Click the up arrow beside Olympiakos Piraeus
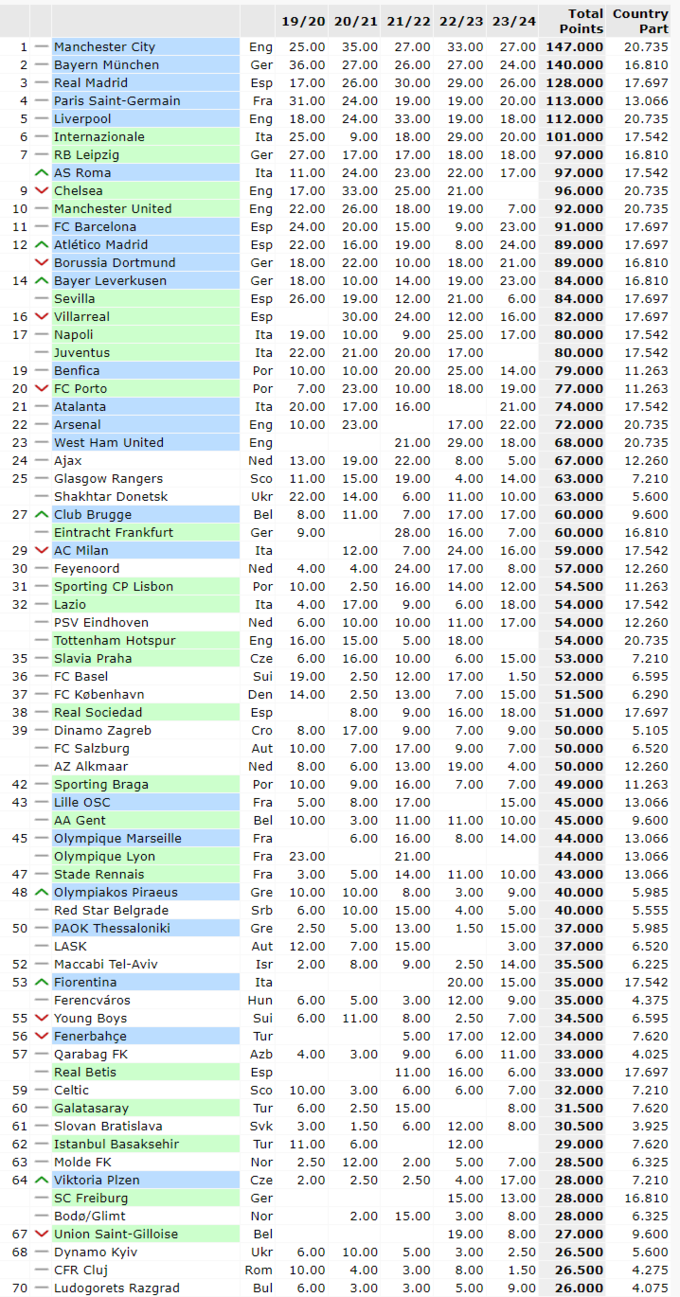 pos(41,893)
